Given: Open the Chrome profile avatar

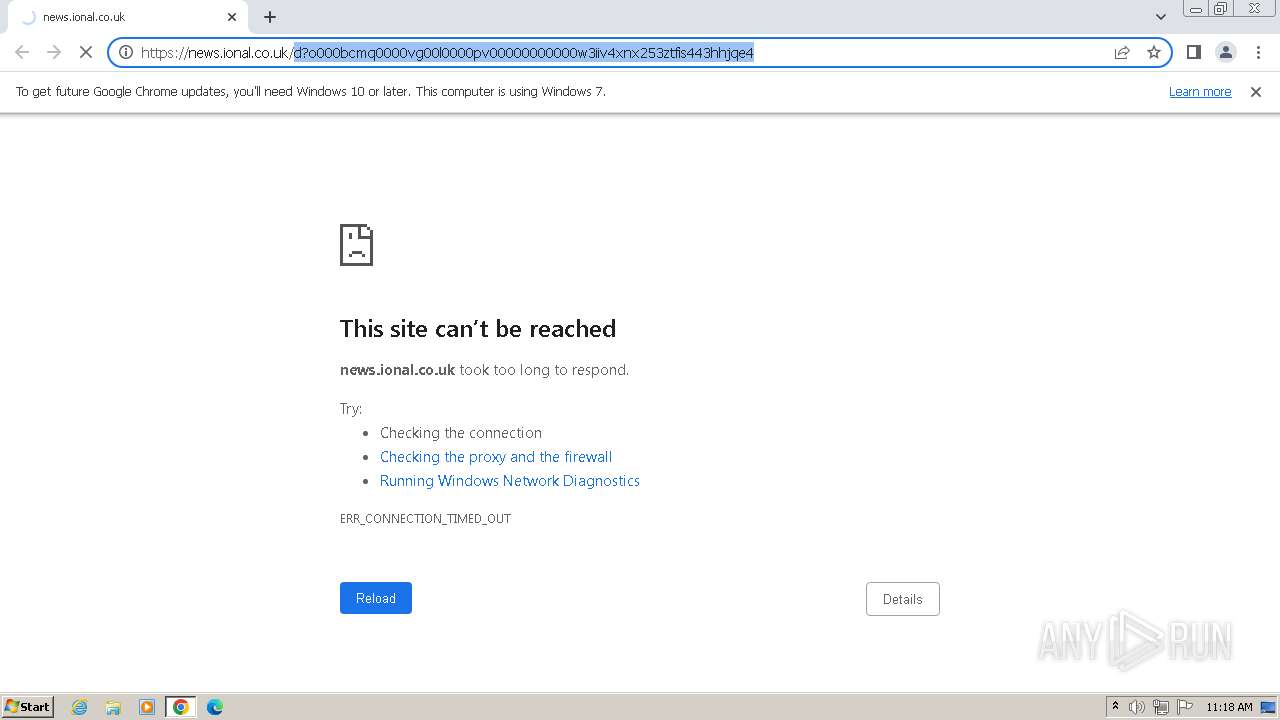Looking at the screenshot, I should coord(1226,52).
